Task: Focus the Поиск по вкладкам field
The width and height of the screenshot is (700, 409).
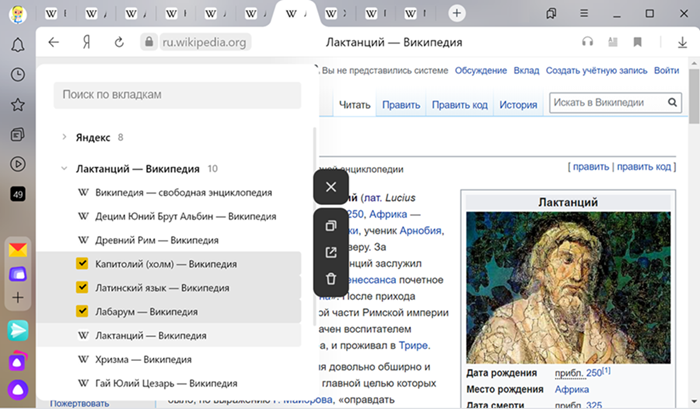Action: pos(177,95)
